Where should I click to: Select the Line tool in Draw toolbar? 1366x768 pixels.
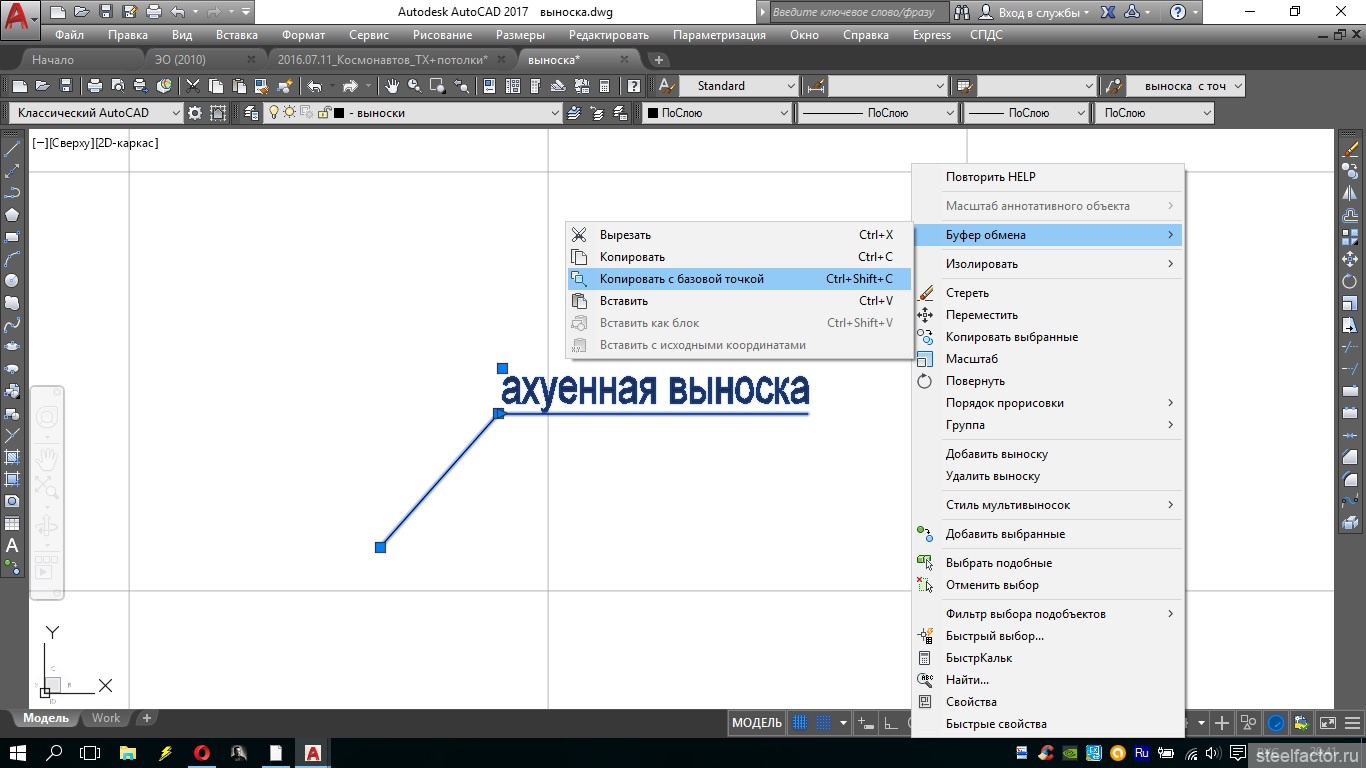click(13, 149)
